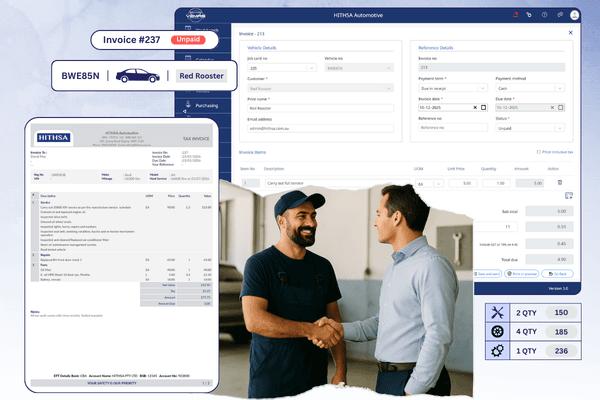
Task: Open the tax invoice document preview
Action: (x=122, y=255)
